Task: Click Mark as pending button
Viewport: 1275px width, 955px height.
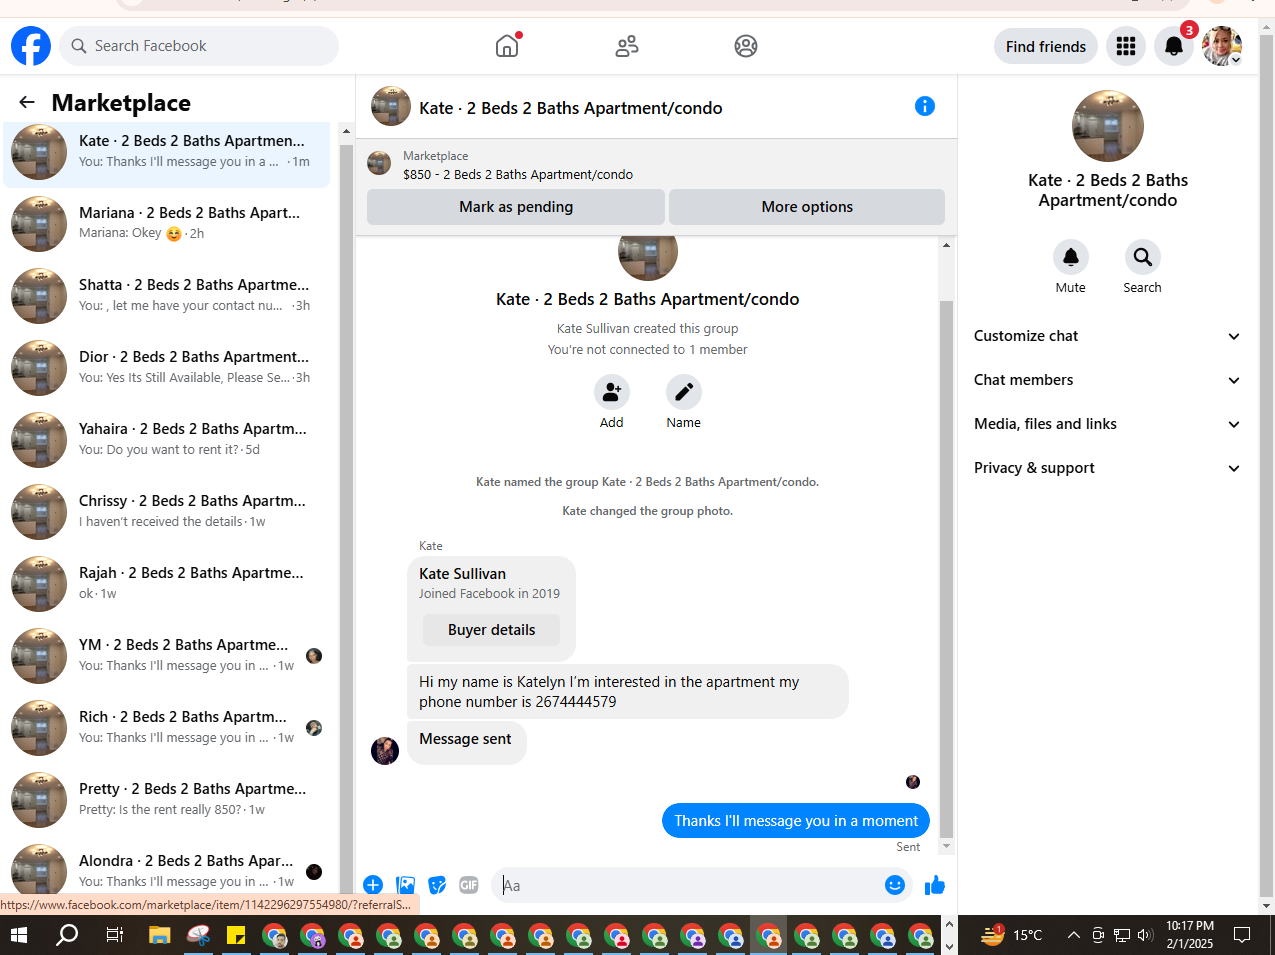Action: pyautogui.click(x=516, y=207)
